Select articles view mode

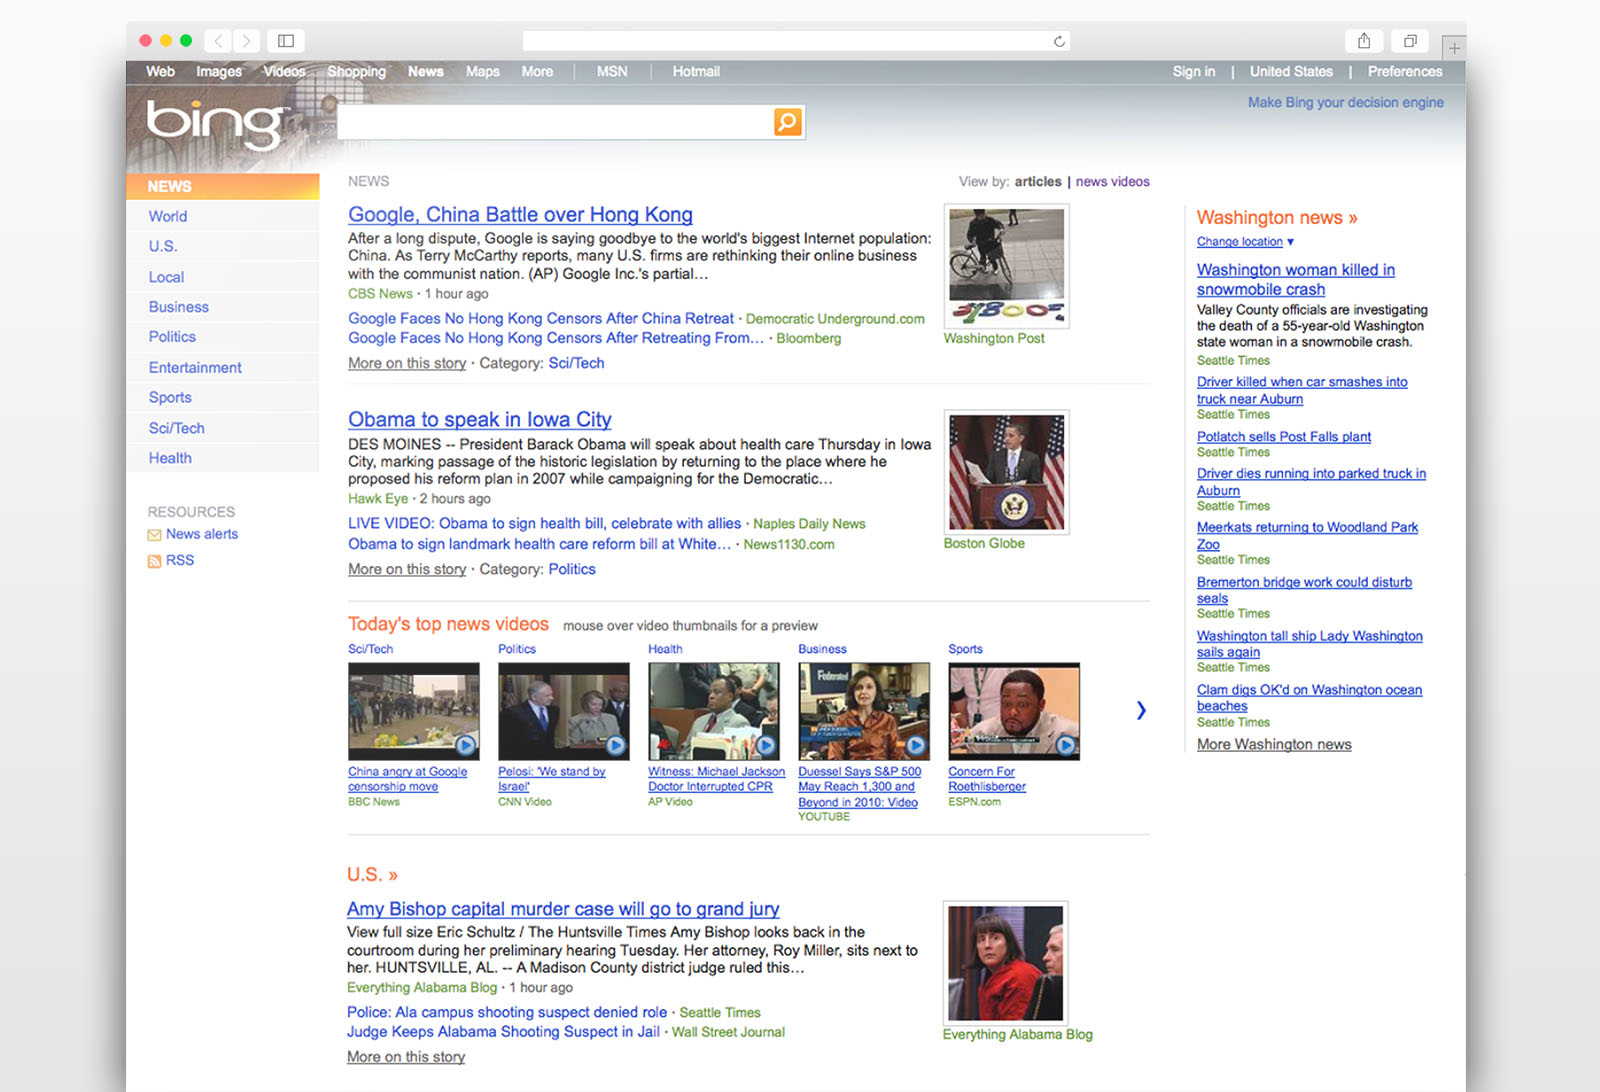(x=1037, y=181)
